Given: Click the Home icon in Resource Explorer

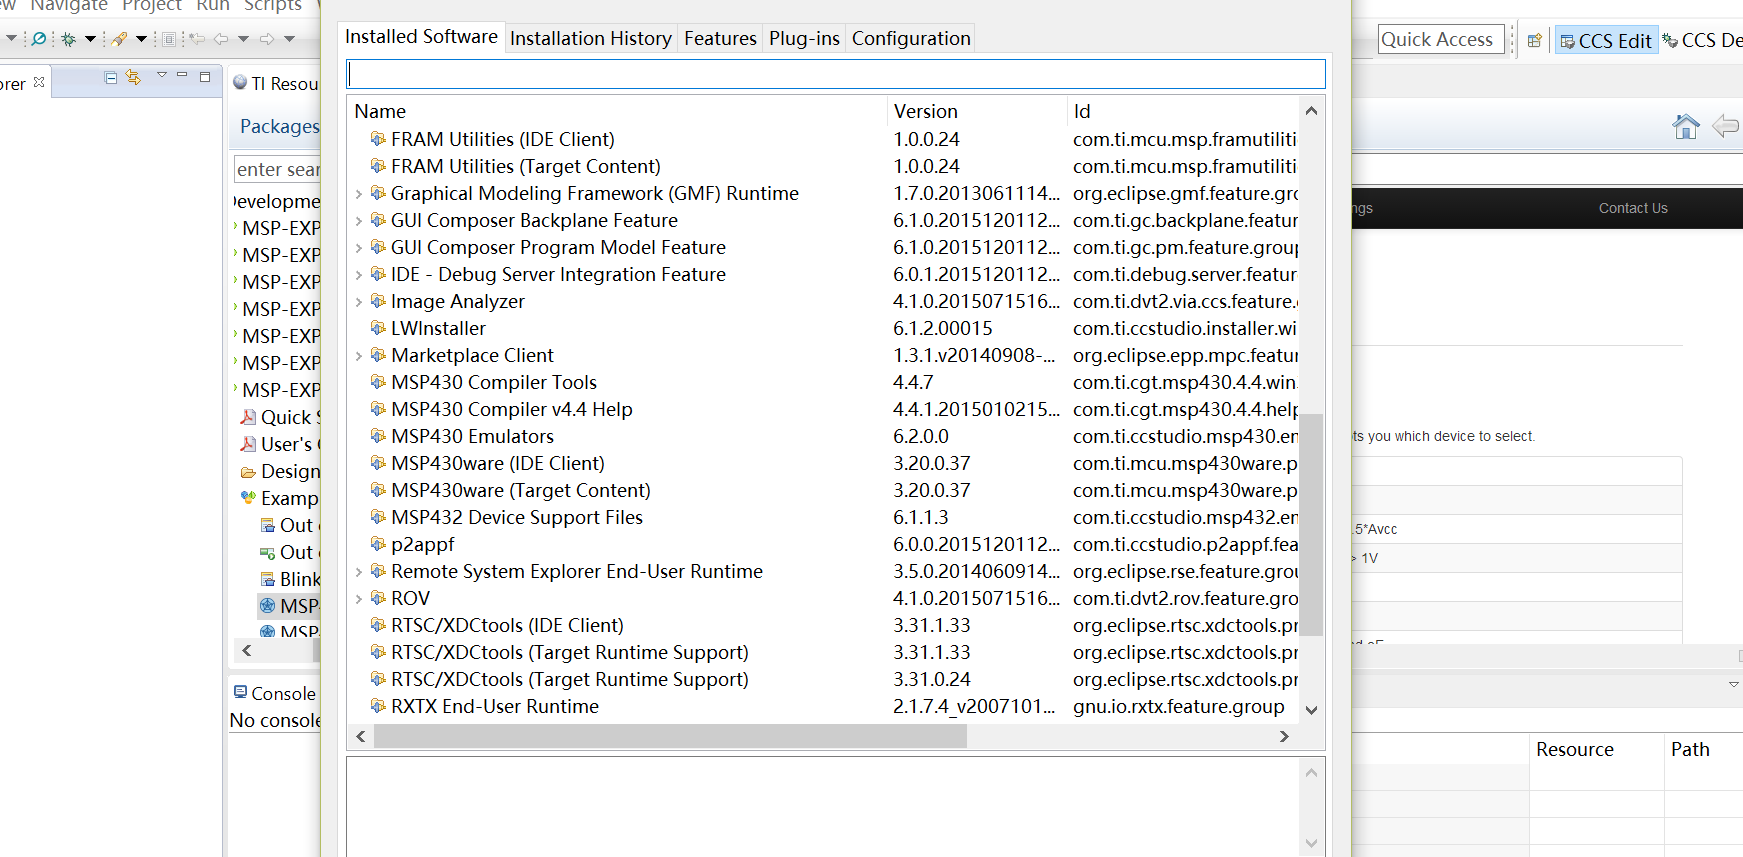Looking at the screenshot, I should (1686, 126).
